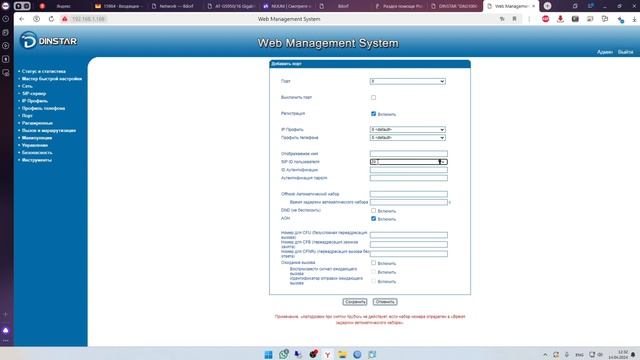Click the red security warning icon in address bar
640x360 pixels.
[64, 19]
